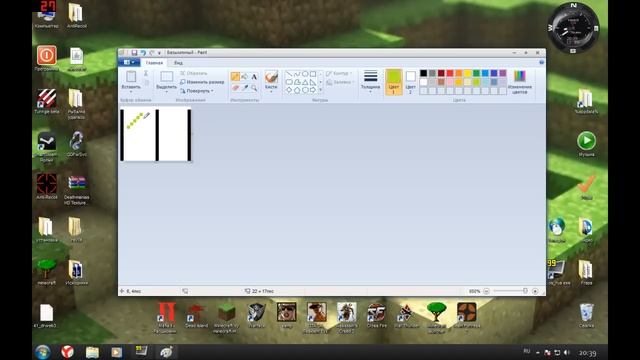The height and width of the screenshot is (360, 640).
Task: Click zoom out minus button in status bar
Action: pos(486,291)
